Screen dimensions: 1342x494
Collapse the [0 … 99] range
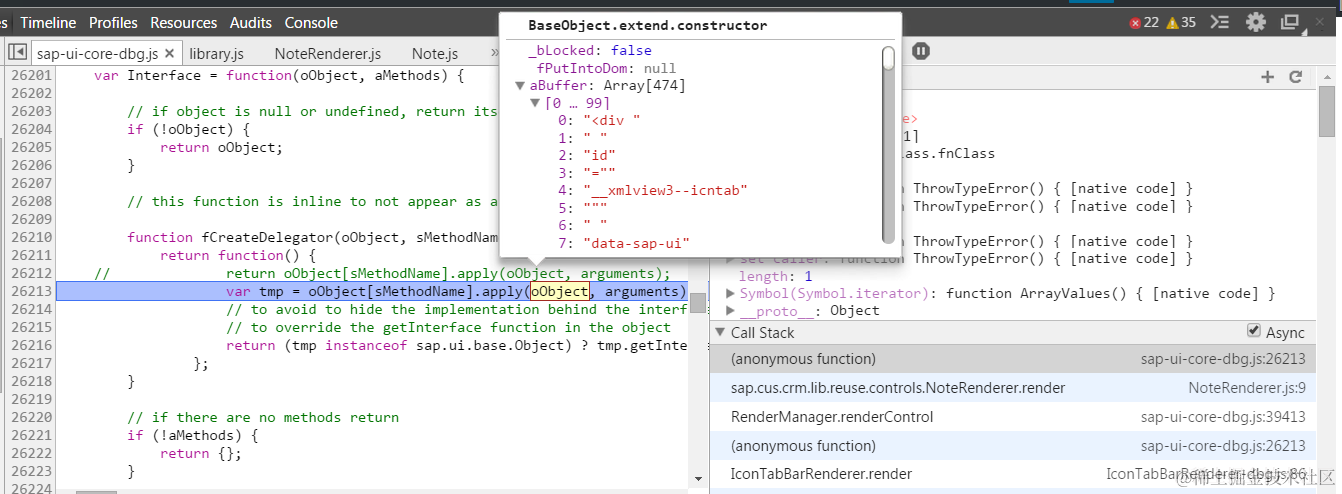pos(537,103)
